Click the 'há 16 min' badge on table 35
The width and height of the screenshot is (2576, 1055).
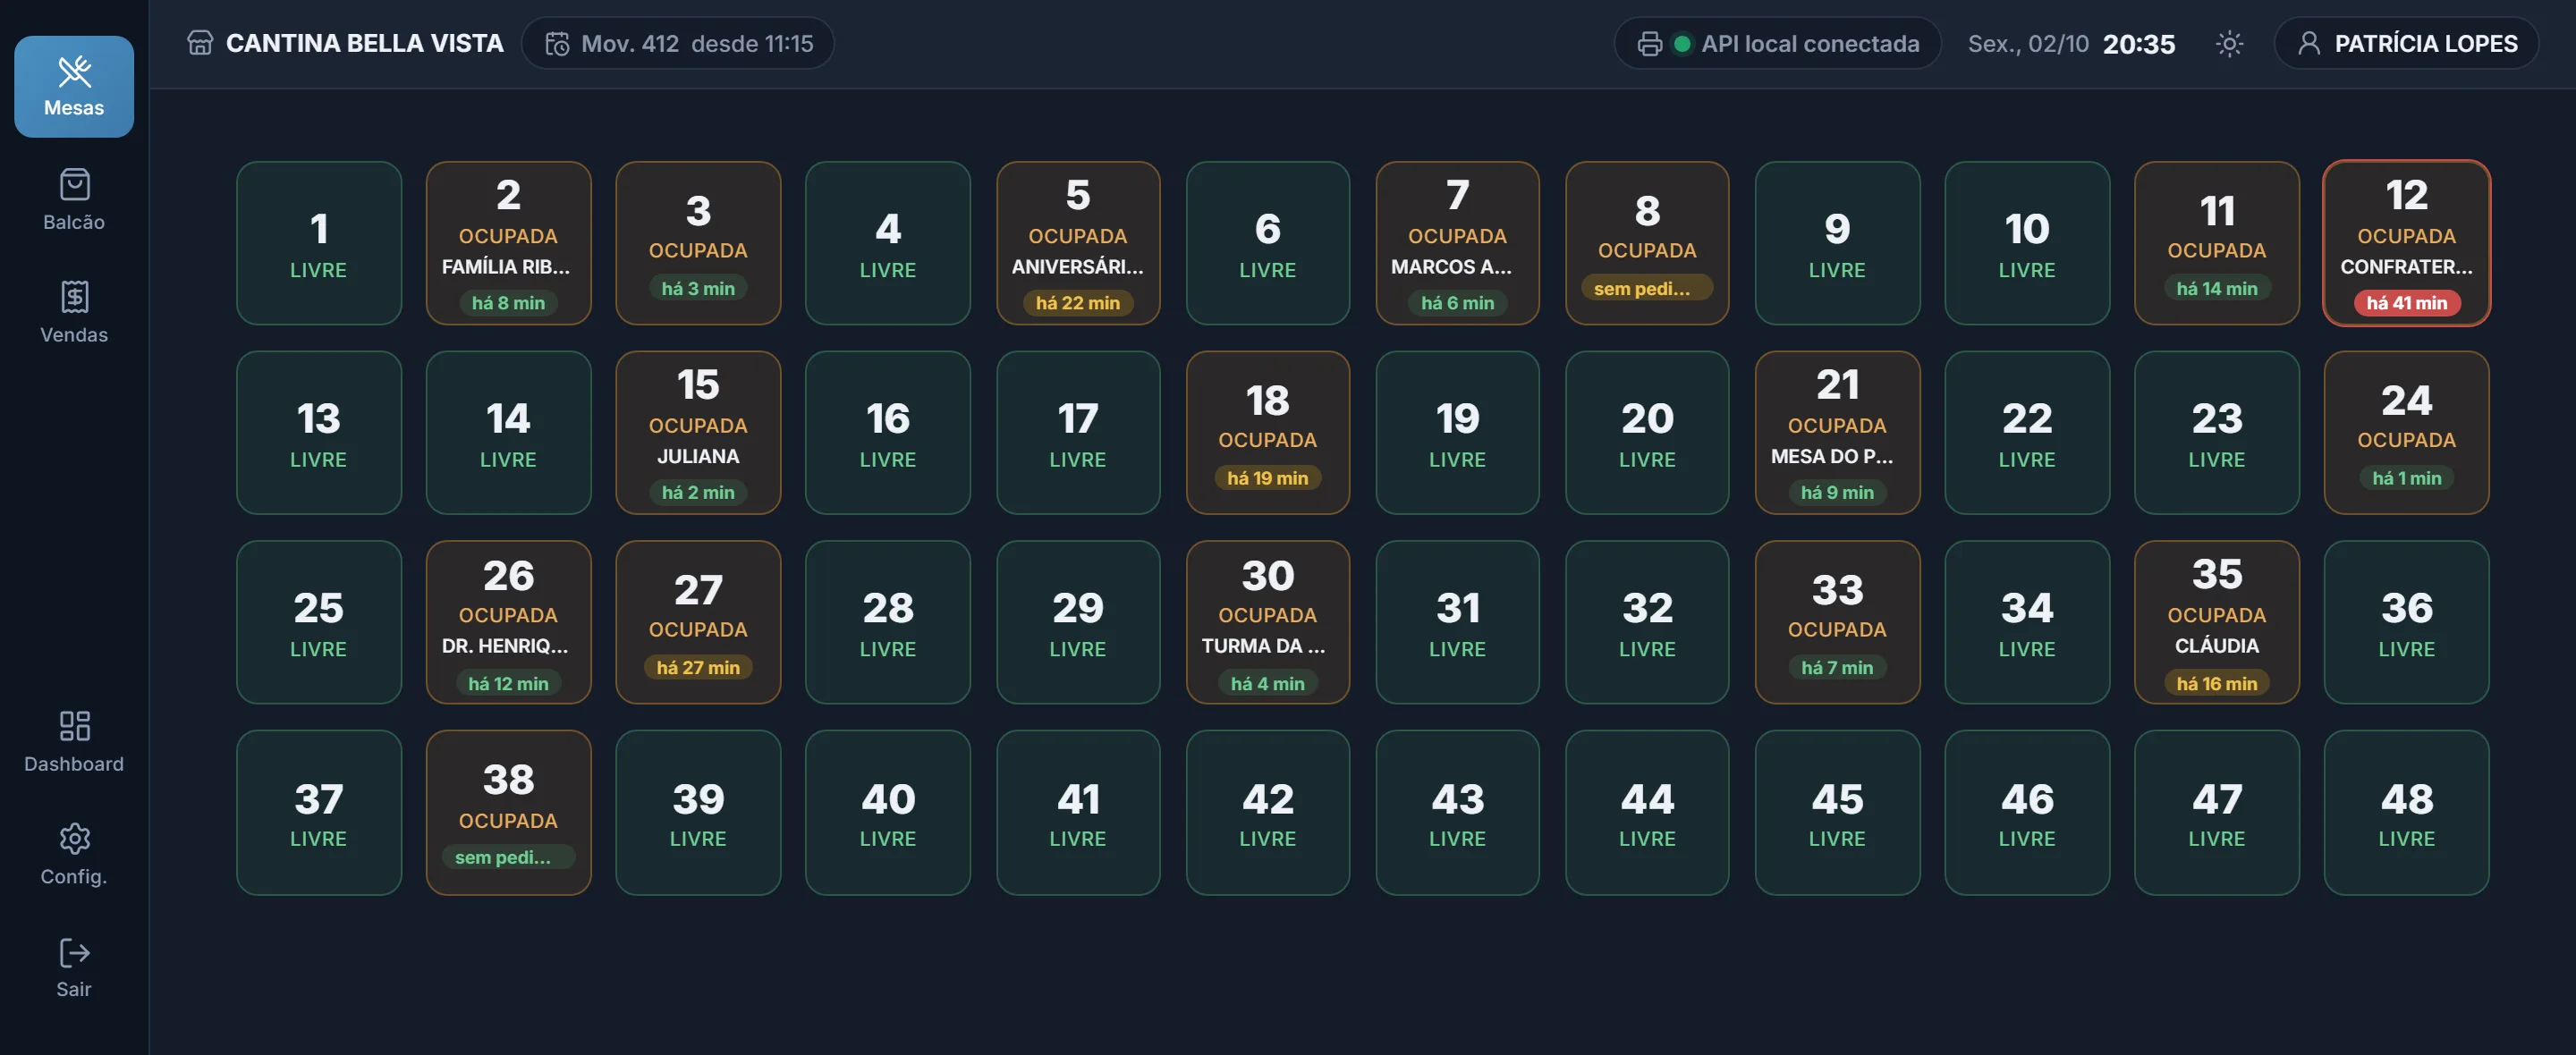(2216, 683)
